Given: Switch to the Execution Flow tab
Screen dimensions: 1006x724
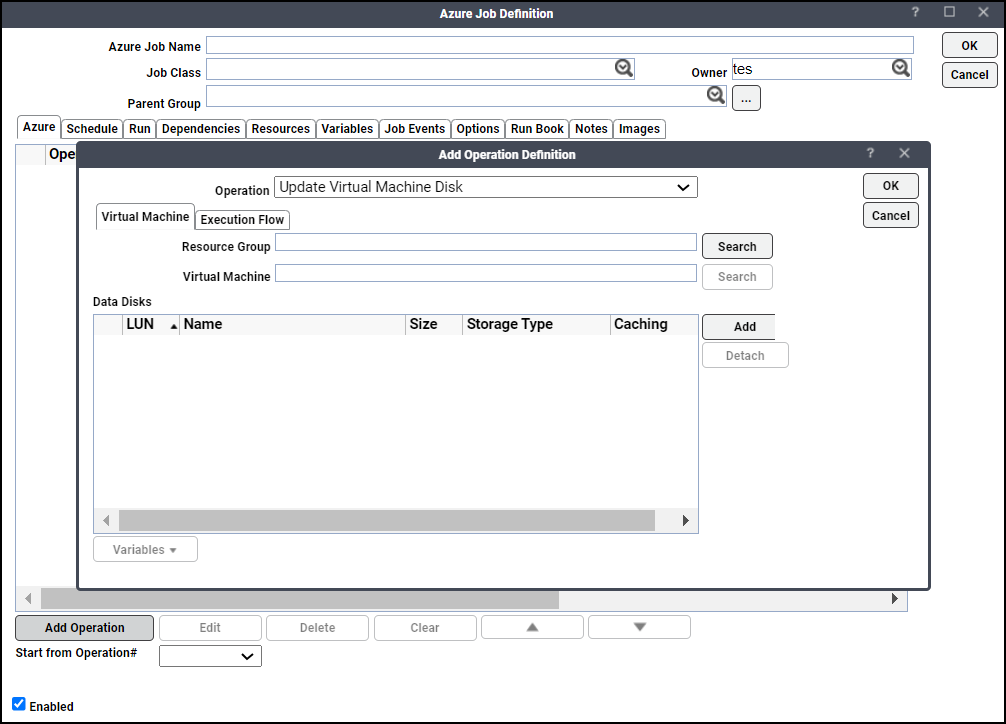Looking at the screenshot, I should (x=243, y=220).
